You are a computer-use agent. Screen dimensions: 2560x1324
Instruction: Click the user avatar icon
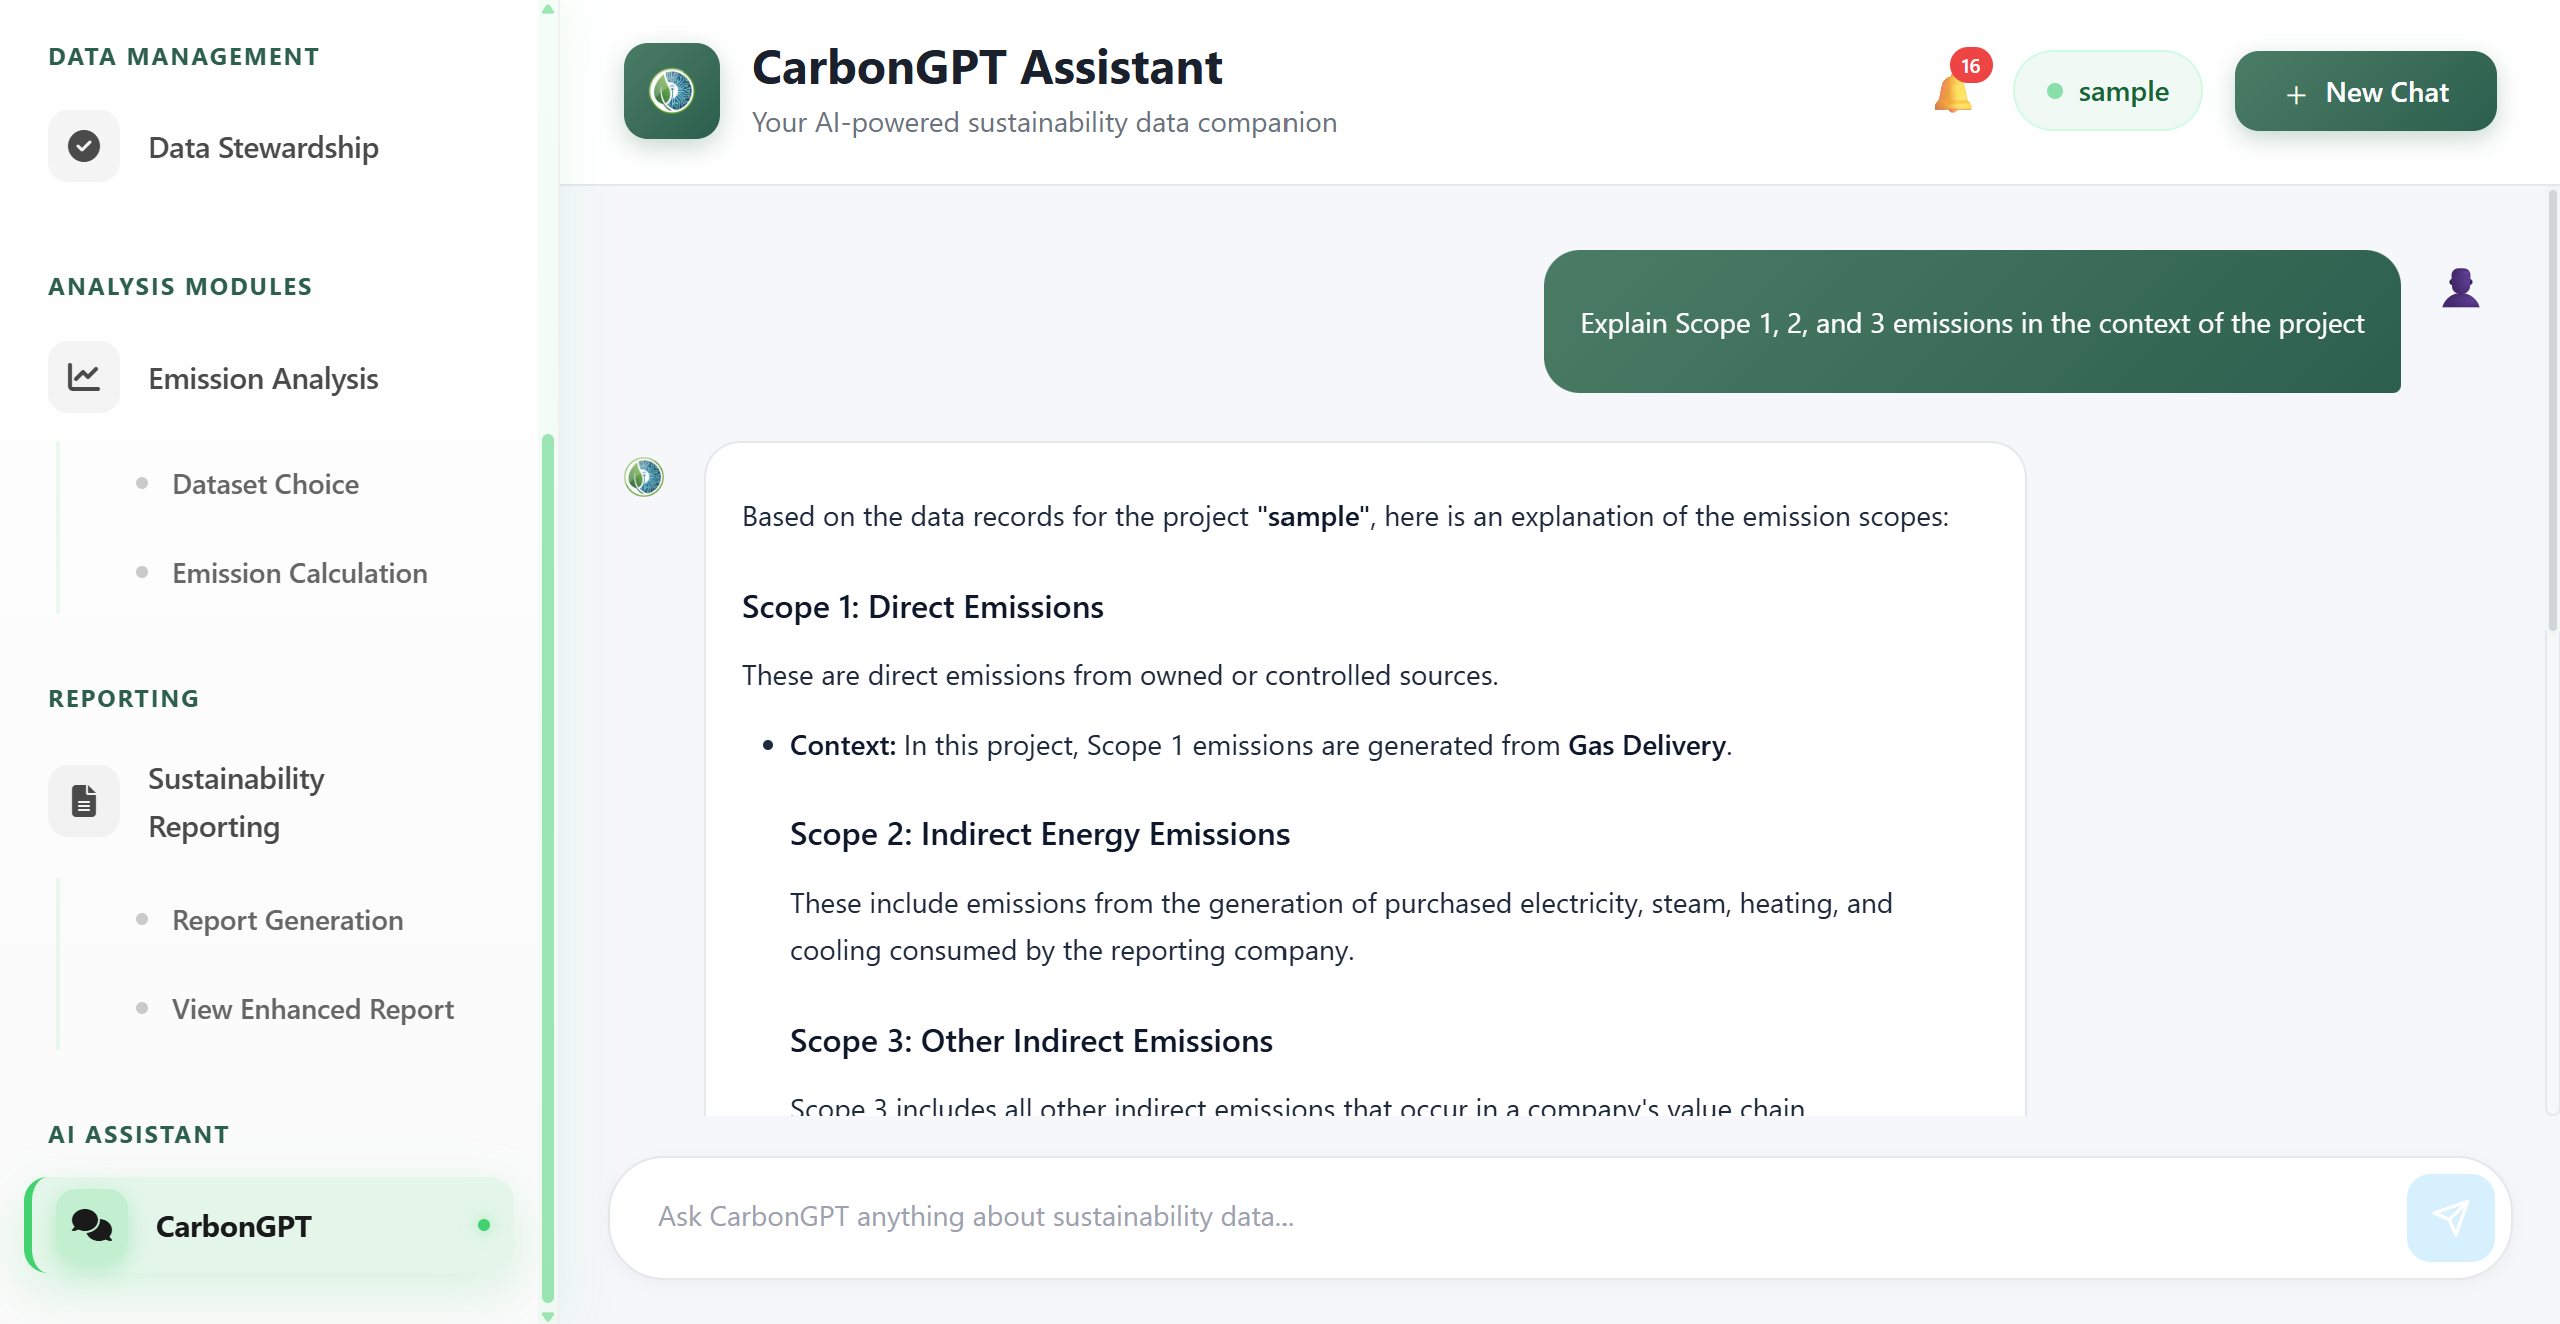pyautogui.click(x=2460, y=289)
